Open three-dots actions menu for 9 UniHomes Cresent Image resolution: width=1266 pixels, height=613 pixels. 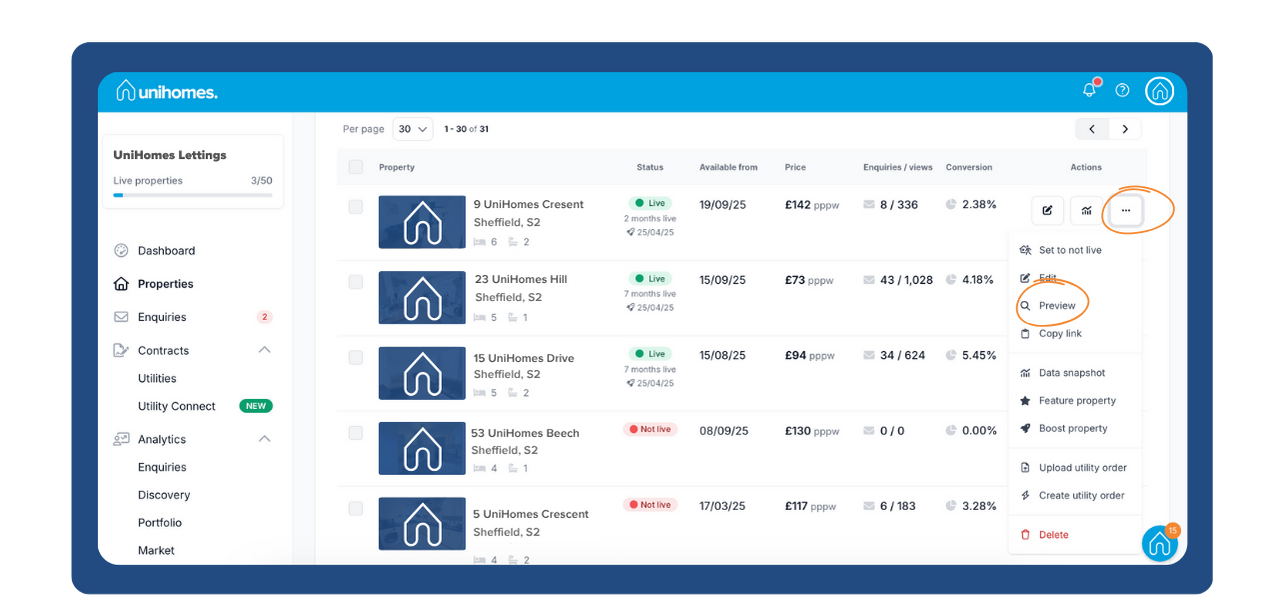1126,210
